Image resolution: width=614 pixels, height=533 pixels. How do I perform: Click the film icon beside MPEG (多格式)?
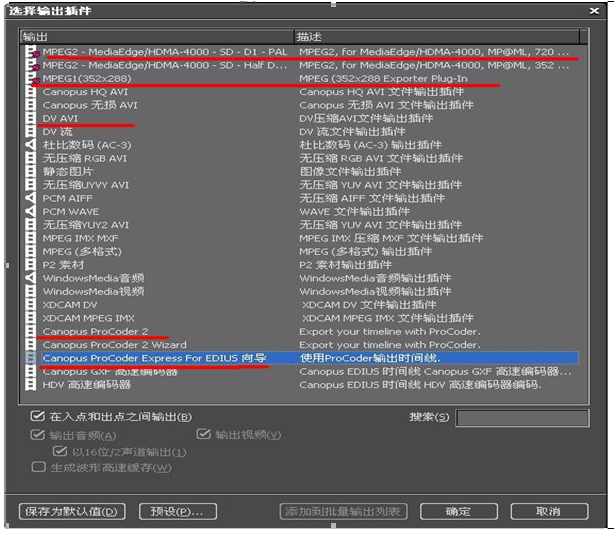[30, 252]
